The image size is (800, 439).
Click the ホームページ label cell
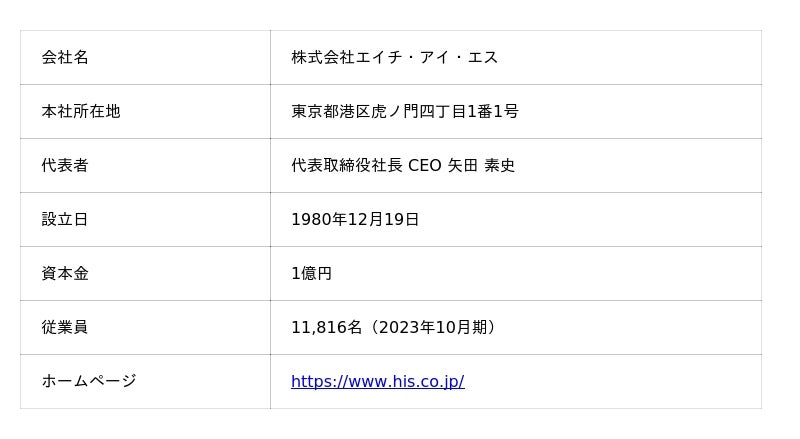(x=145, y=382)
